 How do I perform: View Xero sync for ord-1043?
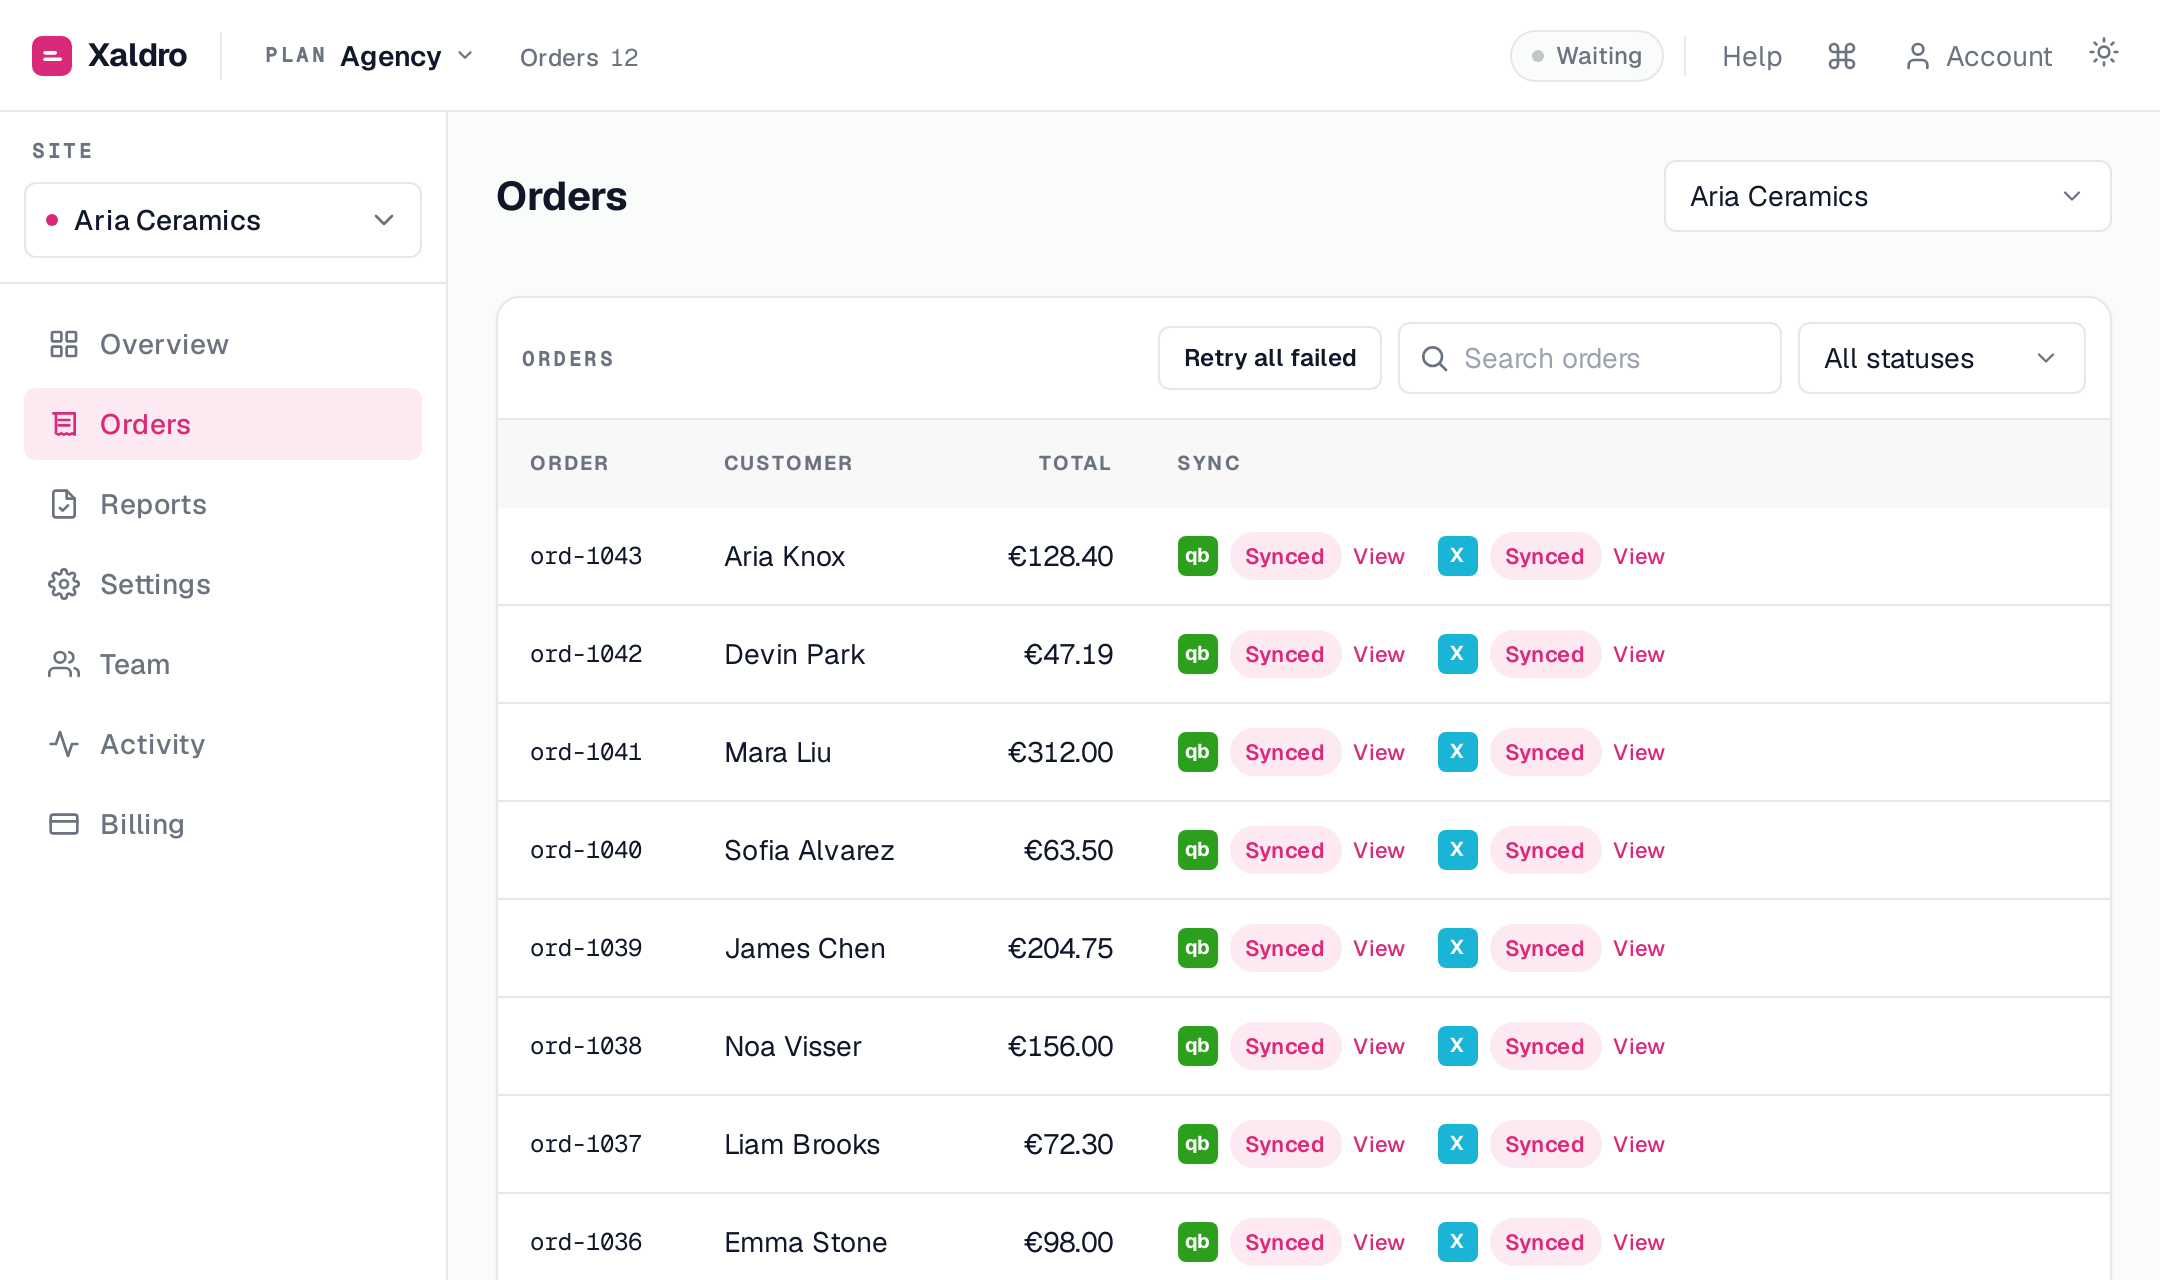pyautogui.click(x=1639, y=556)
